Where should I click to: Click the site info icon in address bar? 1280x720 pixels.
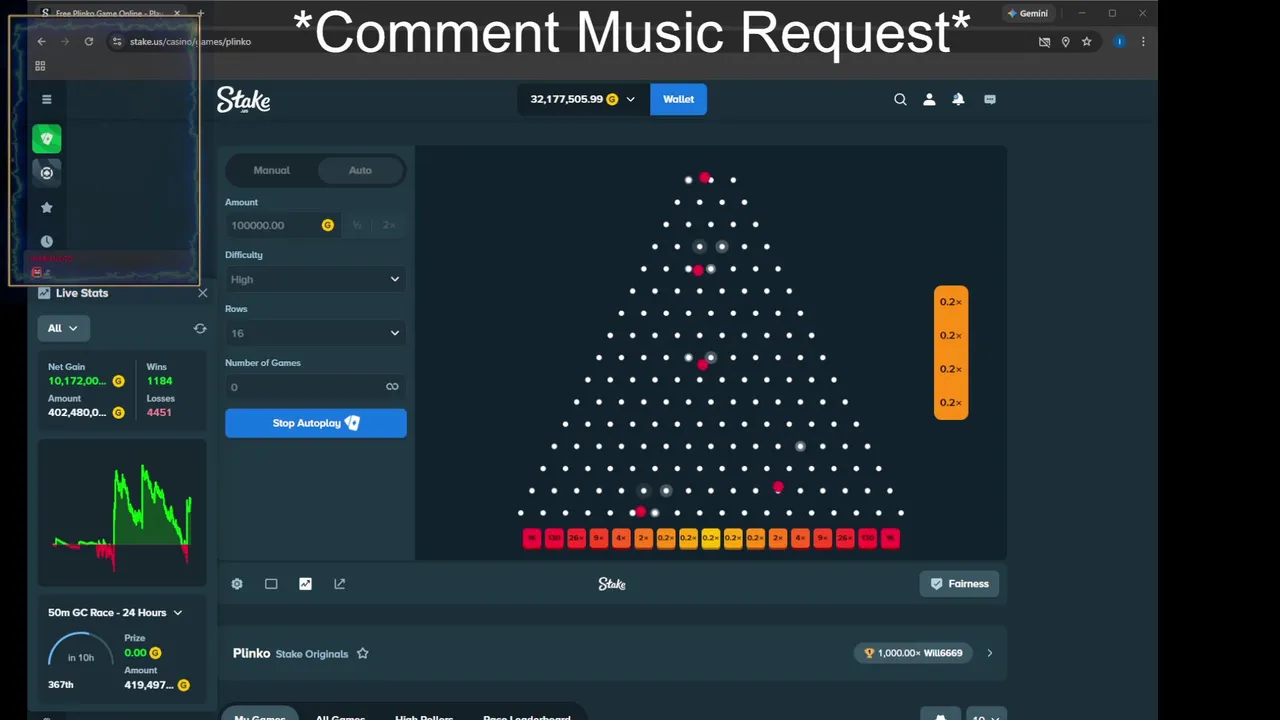[117, 41]
